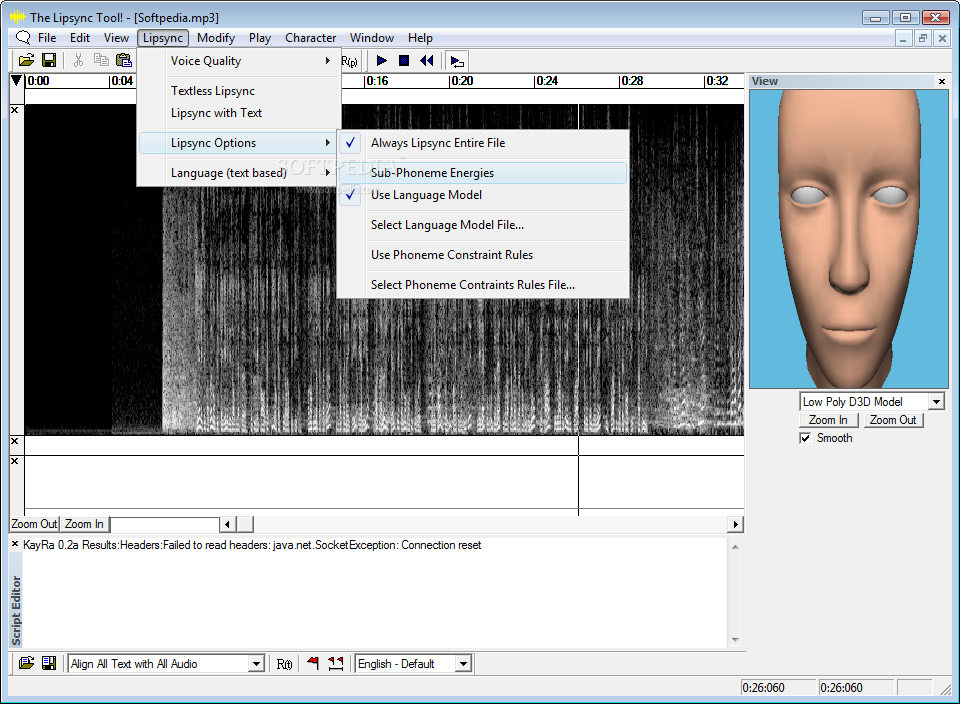Screen dimensions: 960x704
Task: Click Zoom In under the face view
Action: (828, 420)
